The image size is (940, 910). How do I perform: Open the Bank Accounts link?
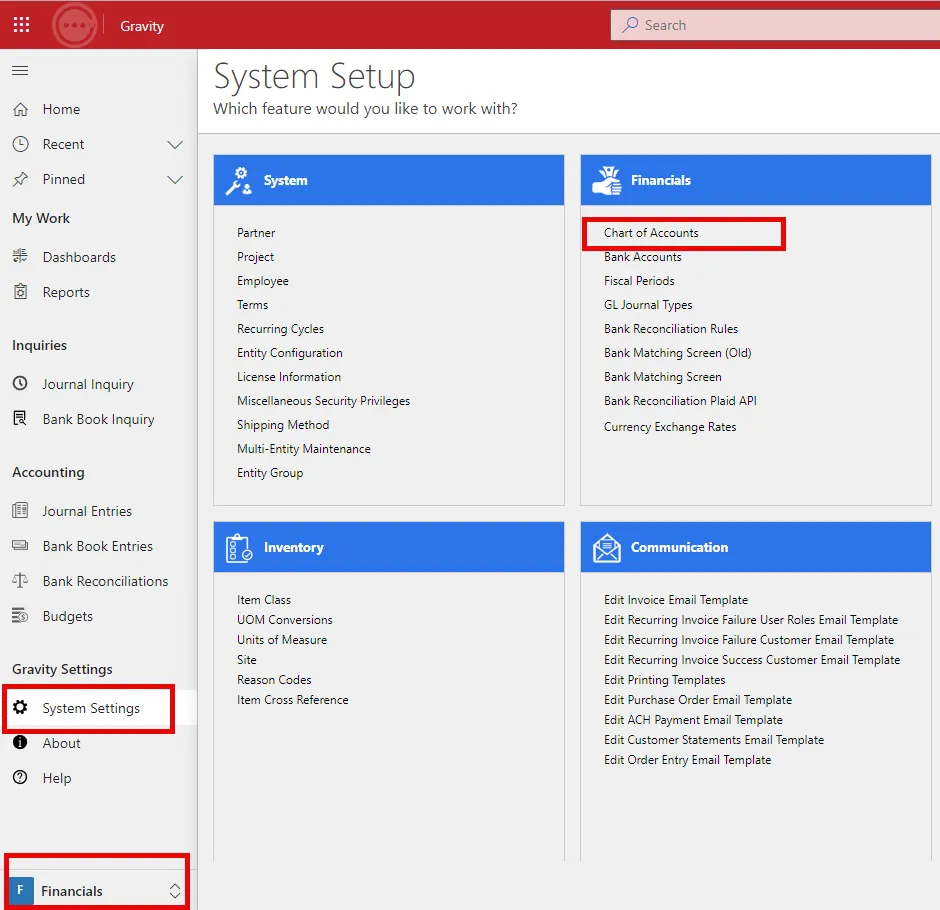coord(643,257)
